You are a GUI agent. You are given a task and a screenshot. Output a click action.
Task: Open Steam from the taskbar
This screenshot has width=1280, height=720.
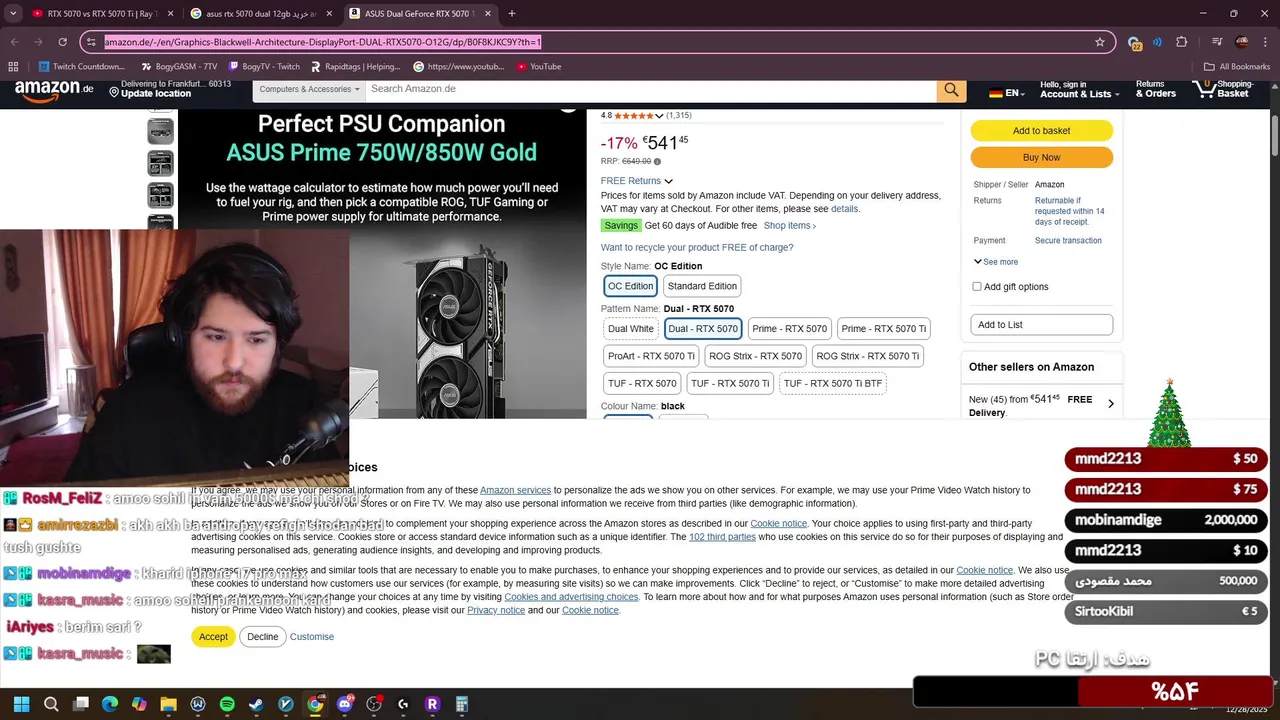256,704
